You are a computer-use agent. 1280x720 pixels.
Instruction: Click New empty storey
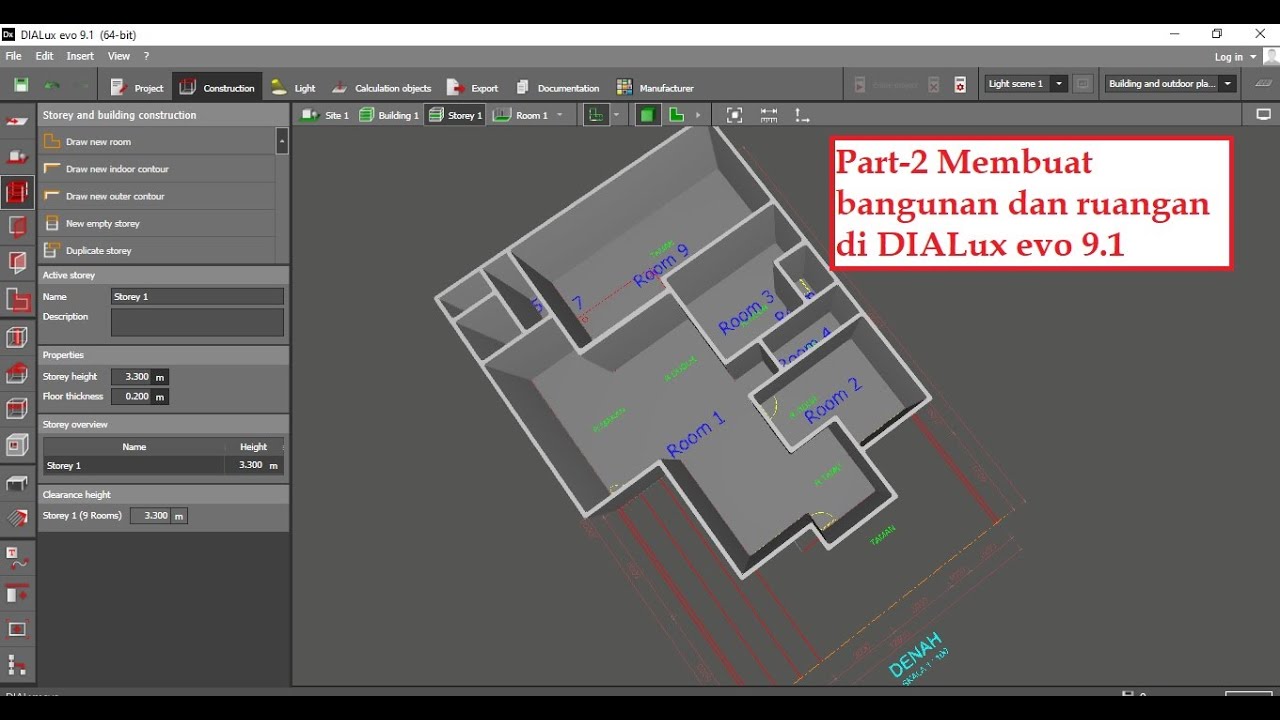pyautogui.click(x=157, y=223)
